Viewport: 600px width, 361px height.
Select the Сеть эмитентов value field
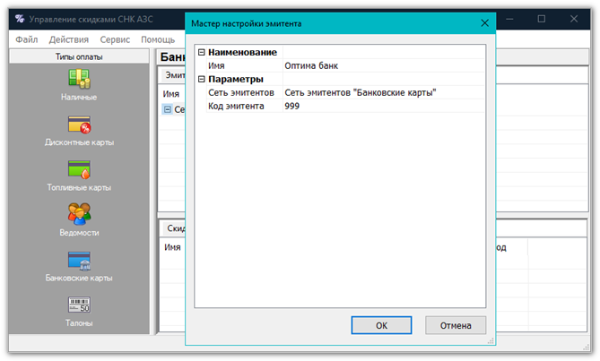[x=383, y=93]
